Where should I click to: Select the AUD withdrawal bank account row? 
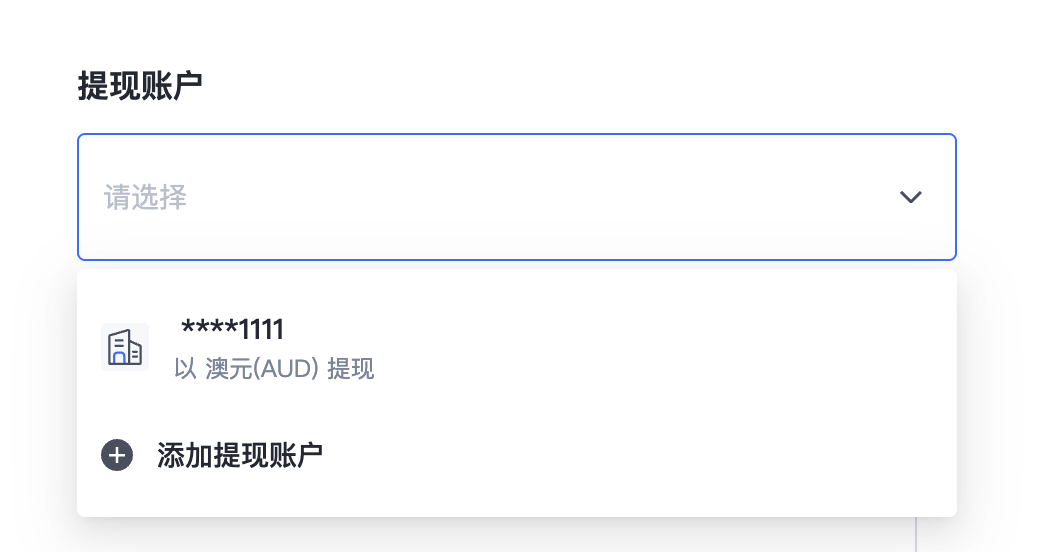516,348
